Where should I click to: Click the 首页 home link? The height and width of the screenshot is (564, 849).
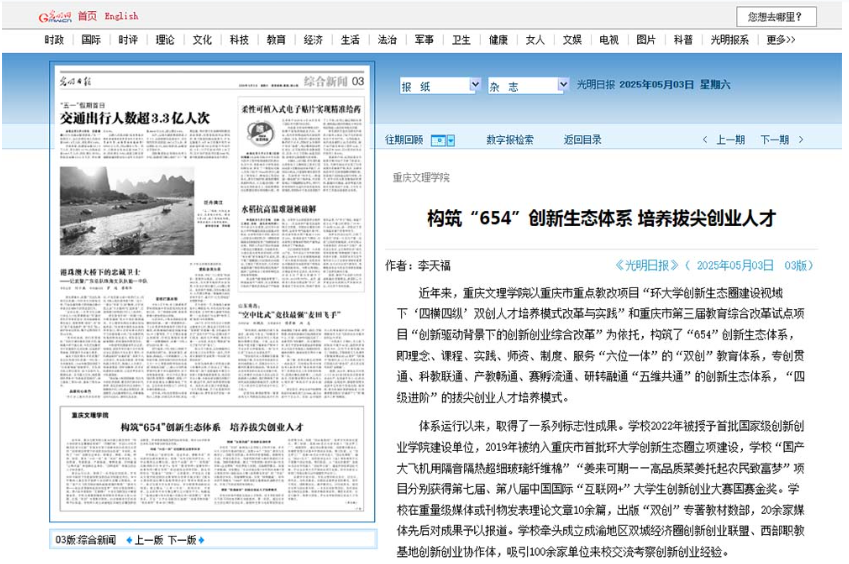88,16
